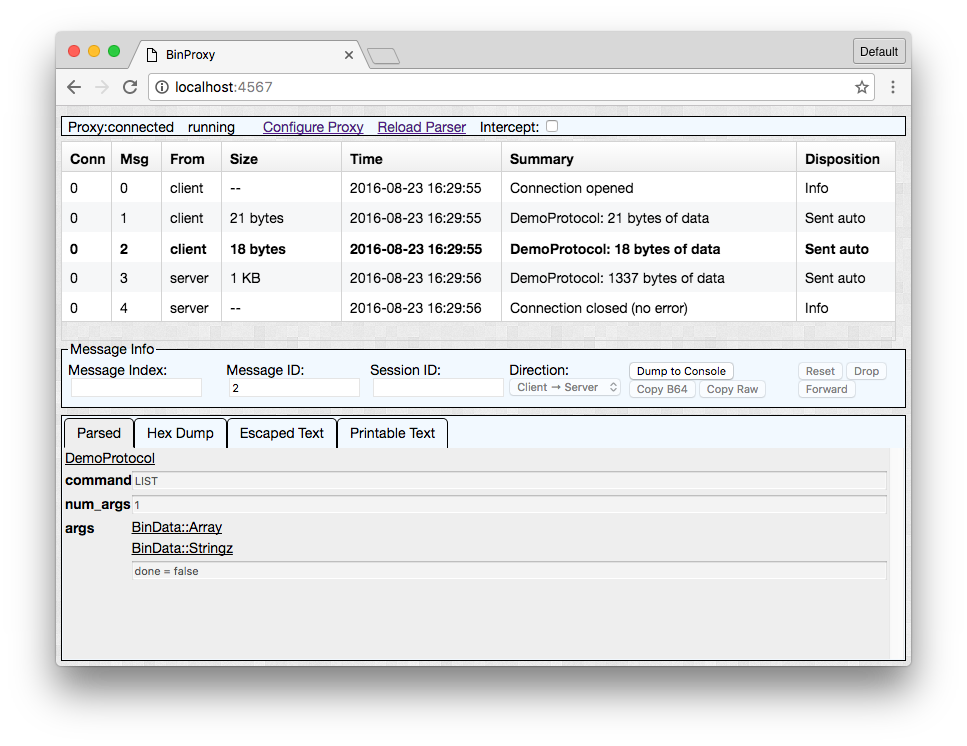Screen dimensions: 967x746
Task: Select 'DemoProtocol: 18 bytes of data' row
Action: [x=478, y=249]
